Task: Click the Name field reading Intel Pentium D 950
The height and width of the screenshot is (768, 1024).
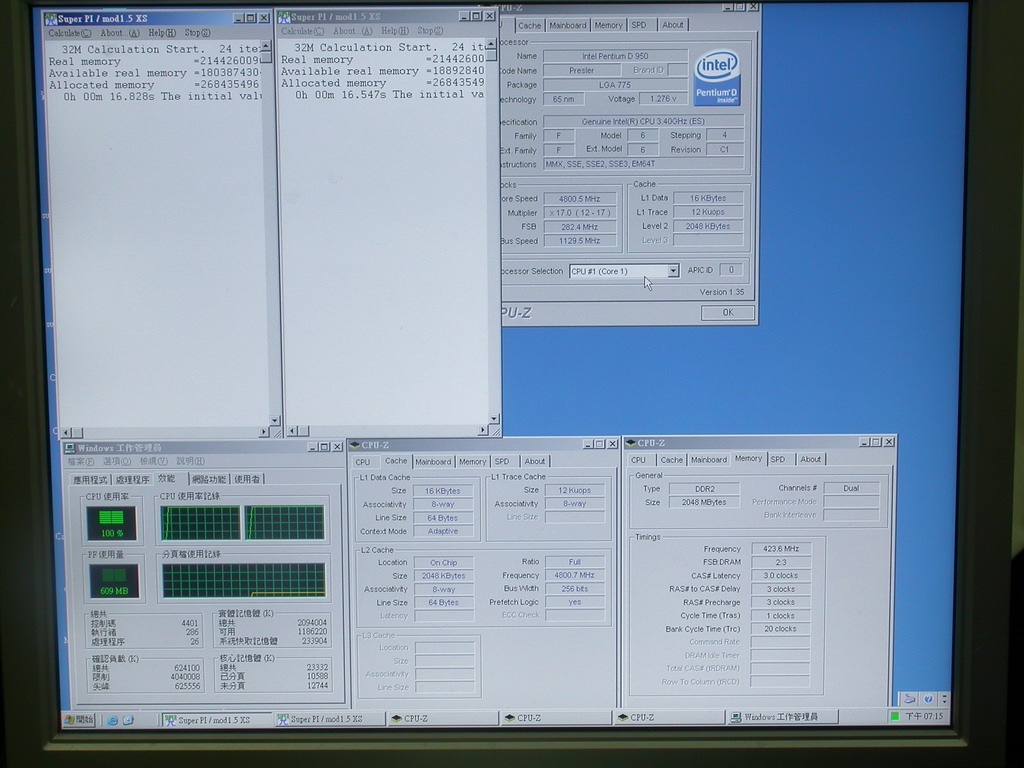Action: [615, 57]
